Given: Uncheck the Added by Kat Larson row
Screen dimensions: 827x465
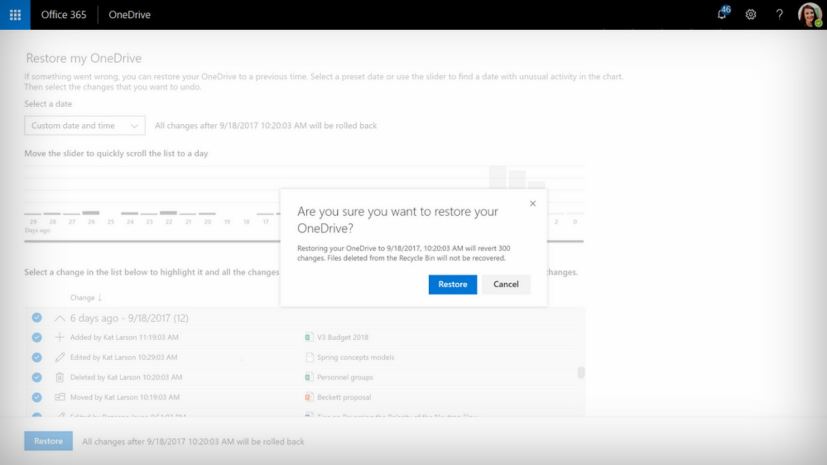Looking at the screenshot, I should (x=36, y=337).
